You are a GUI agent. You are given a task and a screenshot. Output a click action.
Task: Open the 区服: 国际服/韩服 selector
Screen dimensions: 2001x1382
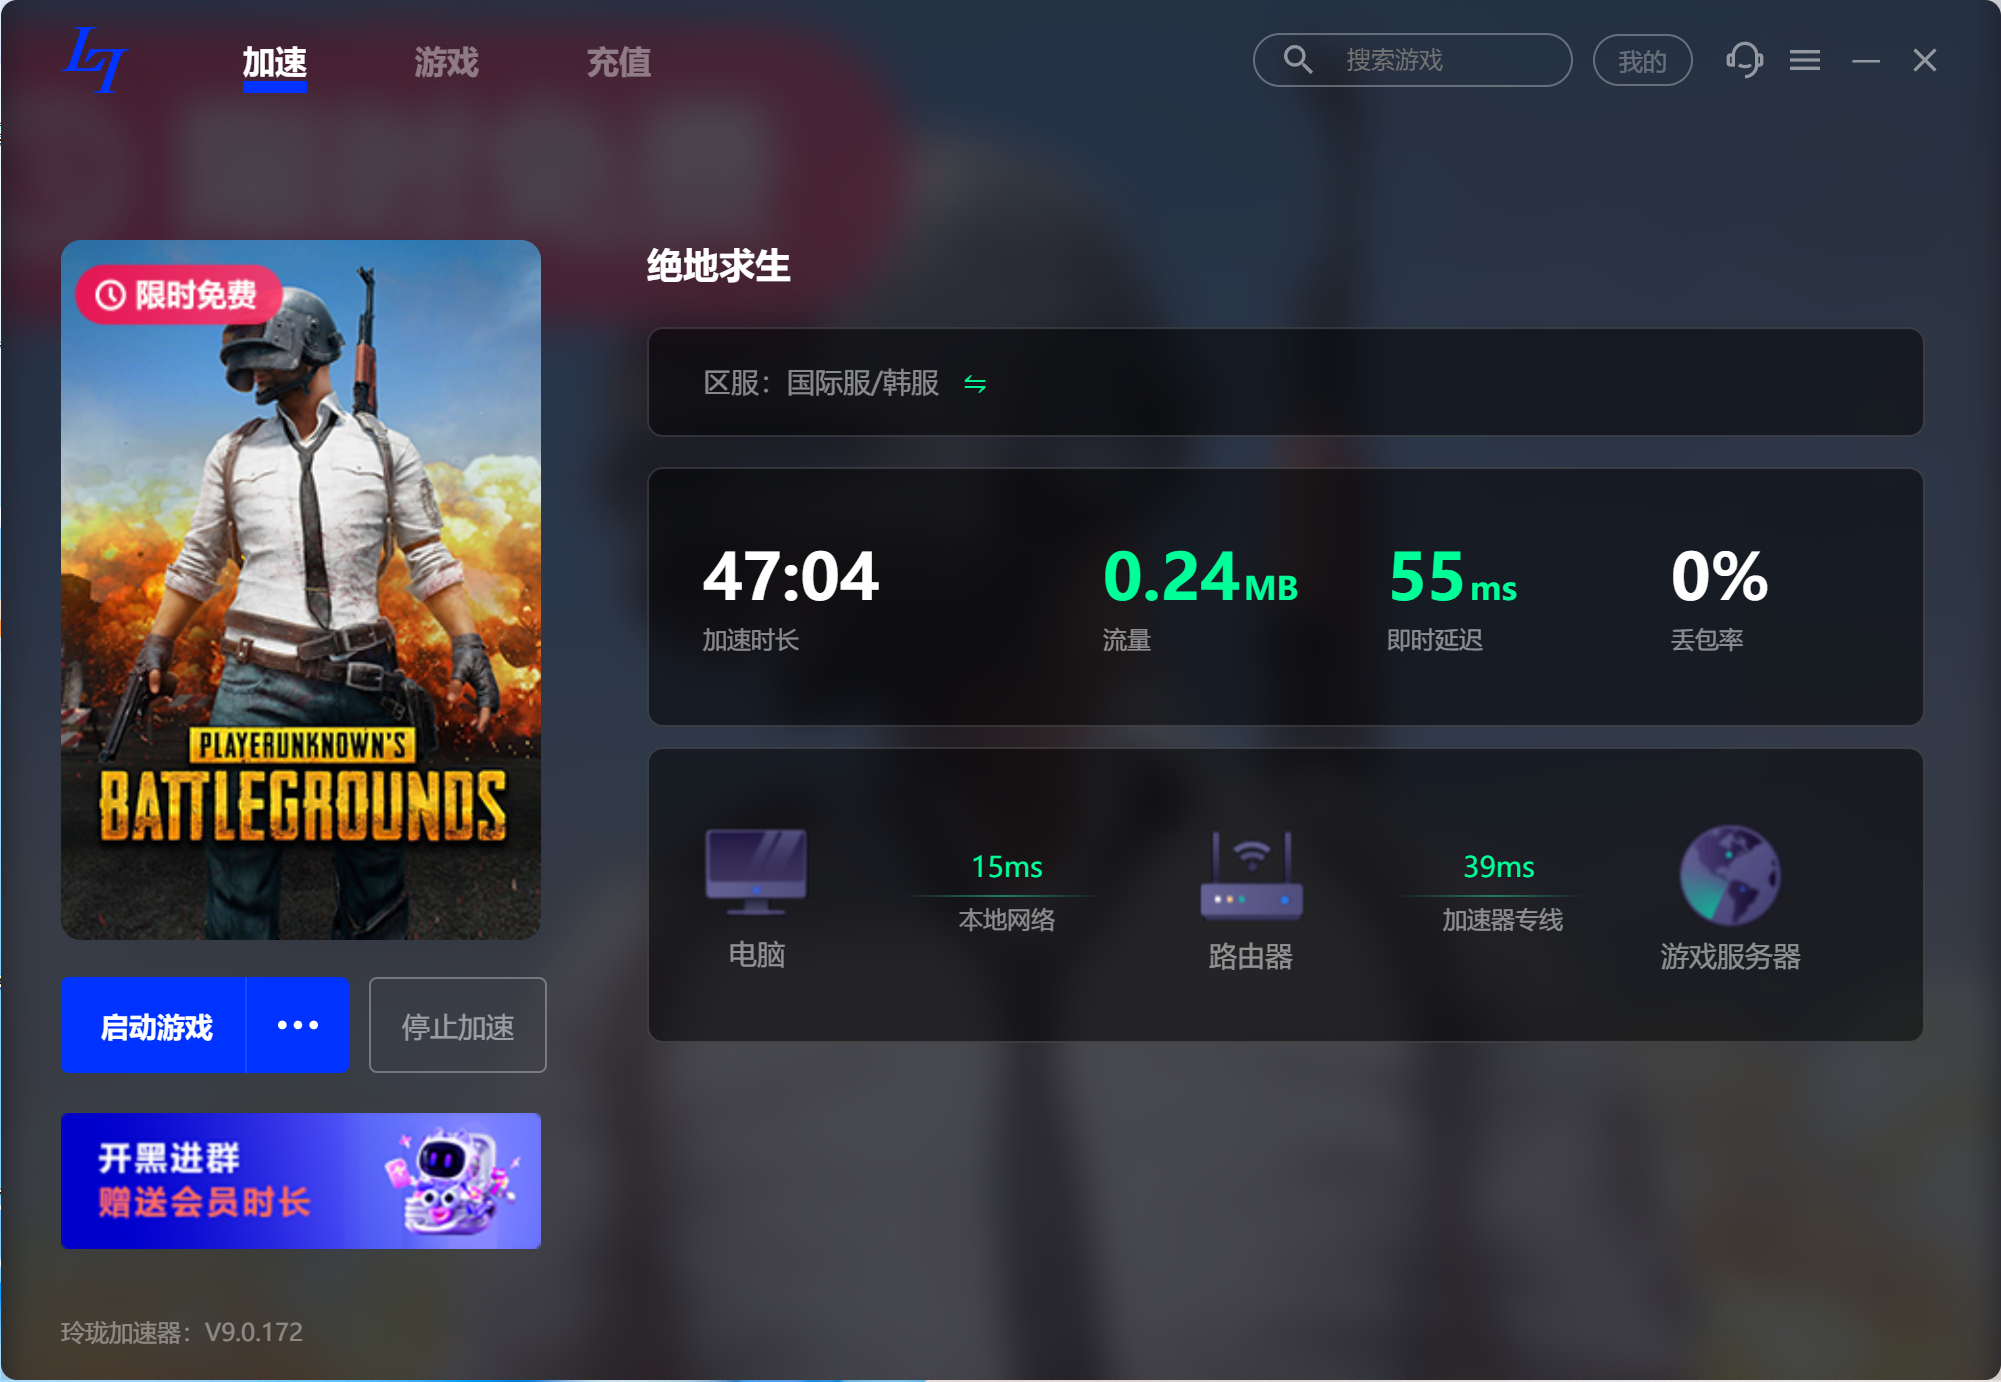tap(1285, 382)
